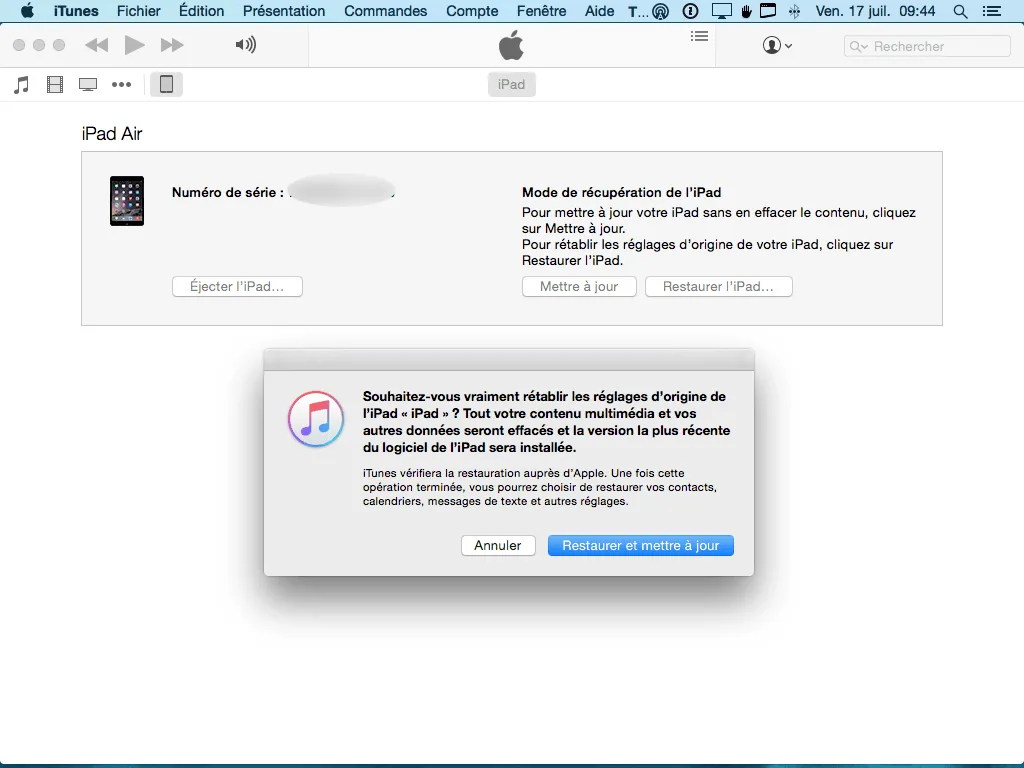Image resolution: width=1024 pixels, height=768 pixels.
Task: Open the Fichier menu
Action: [138, 11]
